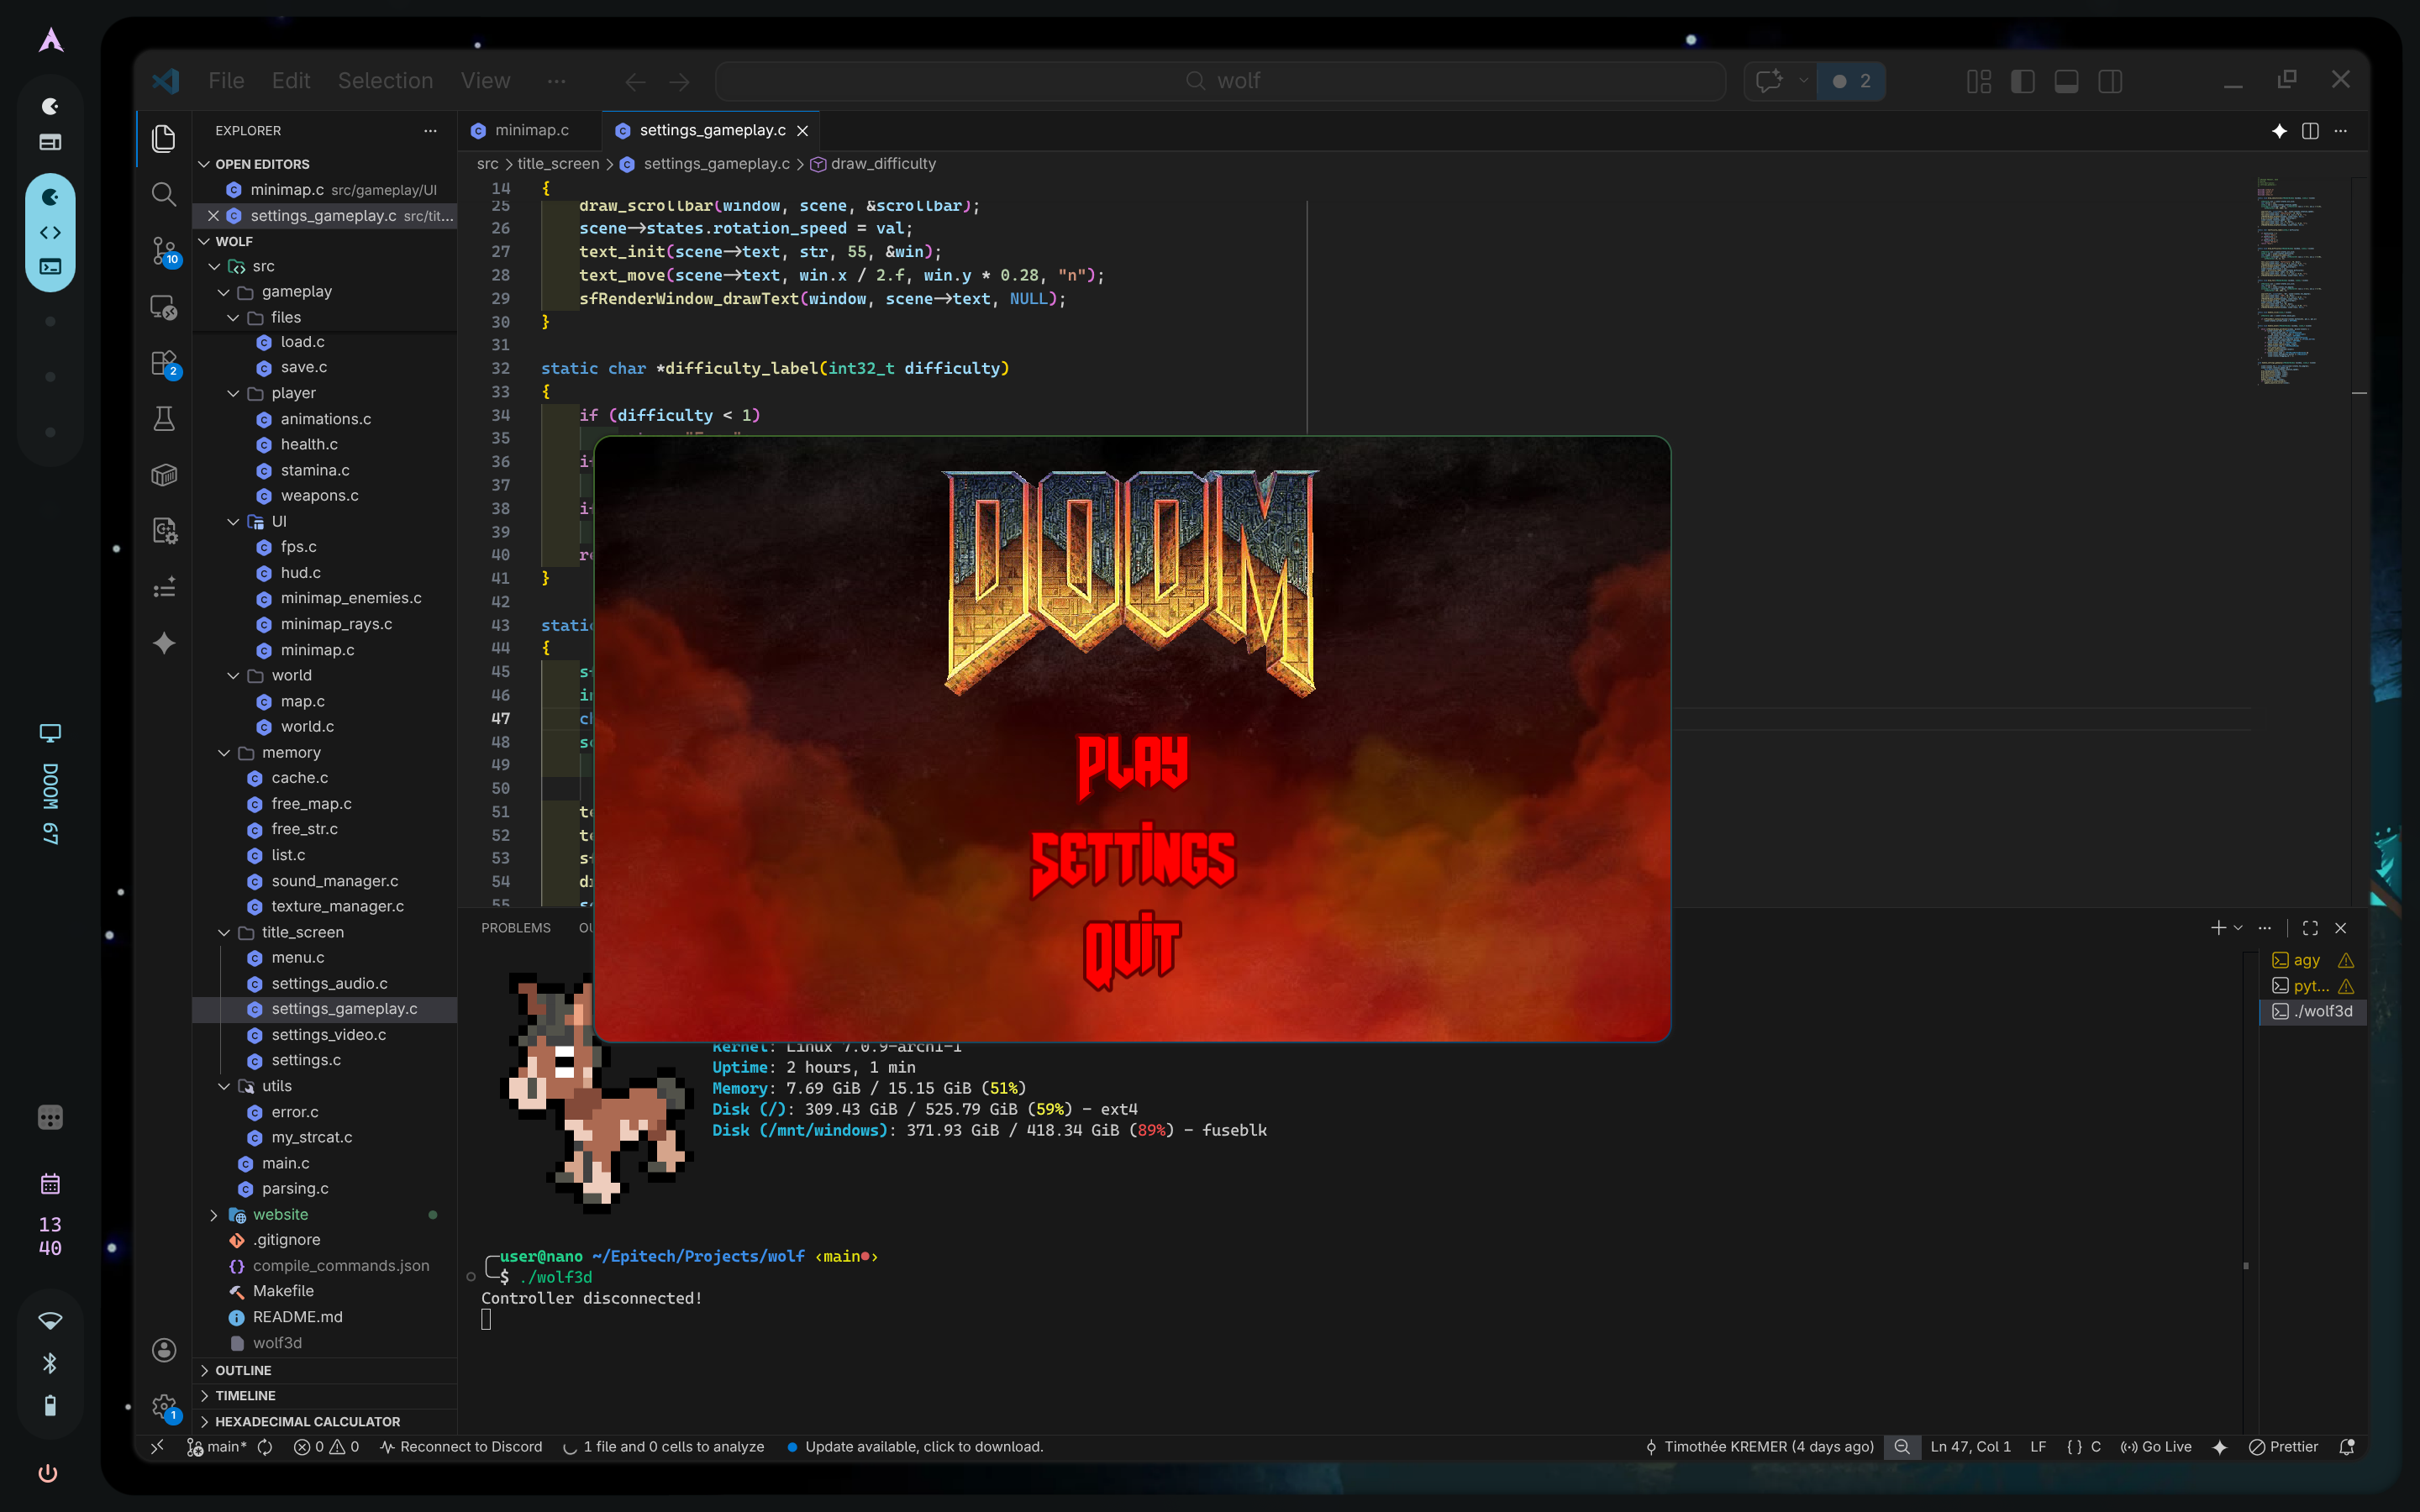Toggle the bottom panel visibility
The height and width of the screenshot is (1512, 2420).
pos(2066,81)
